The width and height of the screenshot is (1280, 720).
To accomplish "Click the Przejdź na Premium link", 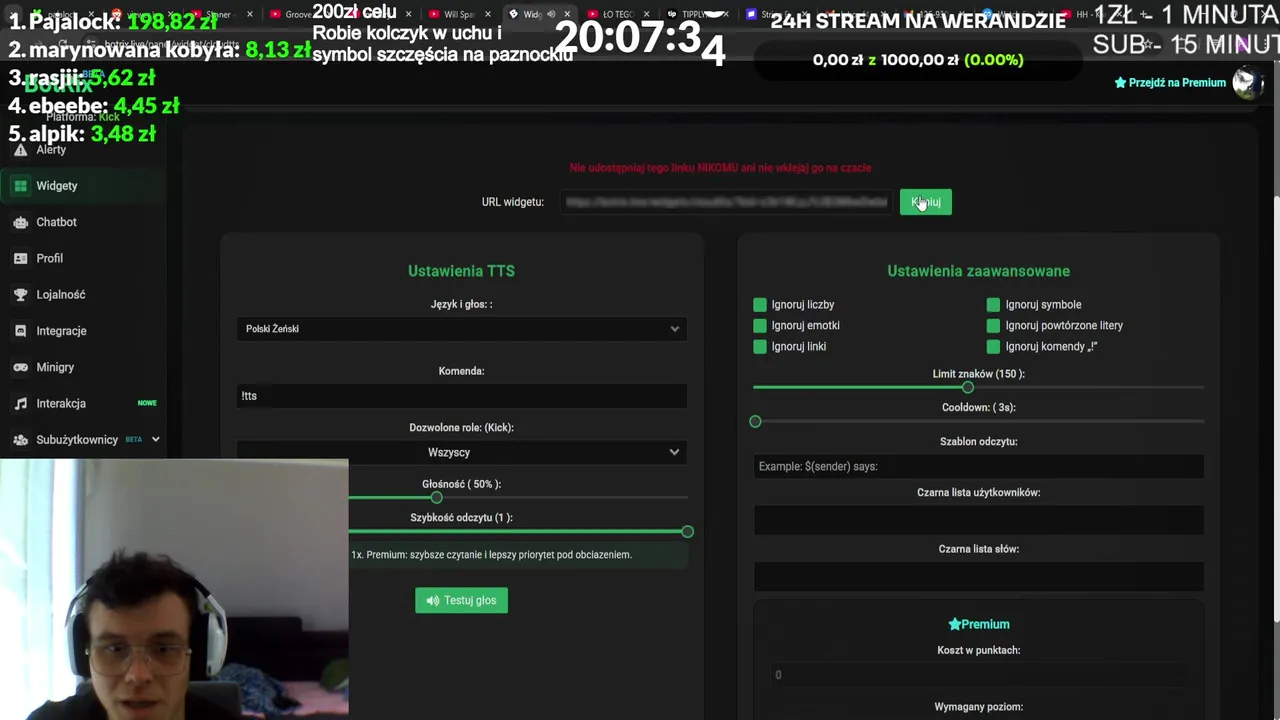I will (1170, 83).
